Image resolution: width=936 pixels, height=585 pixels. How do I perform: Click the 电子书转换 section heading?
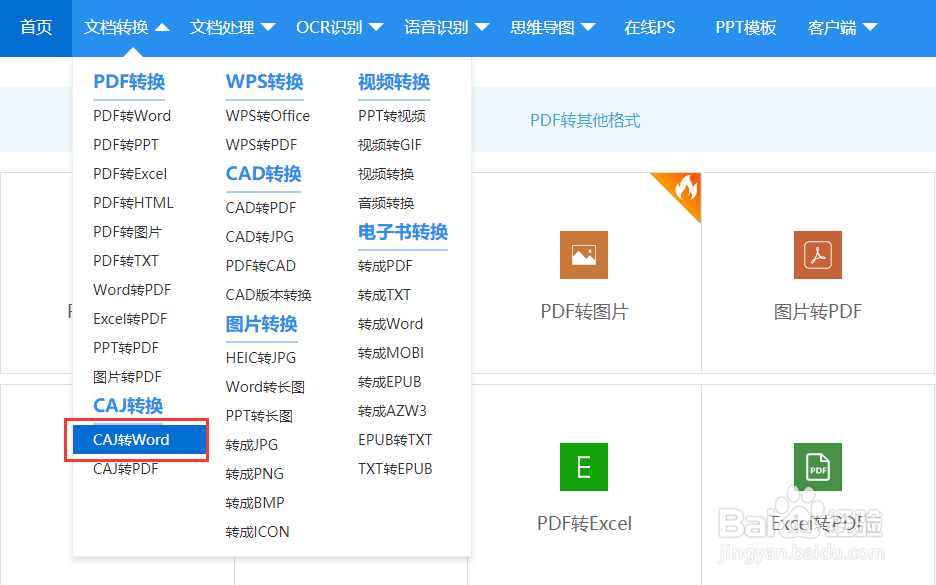[x=402, y=232]
